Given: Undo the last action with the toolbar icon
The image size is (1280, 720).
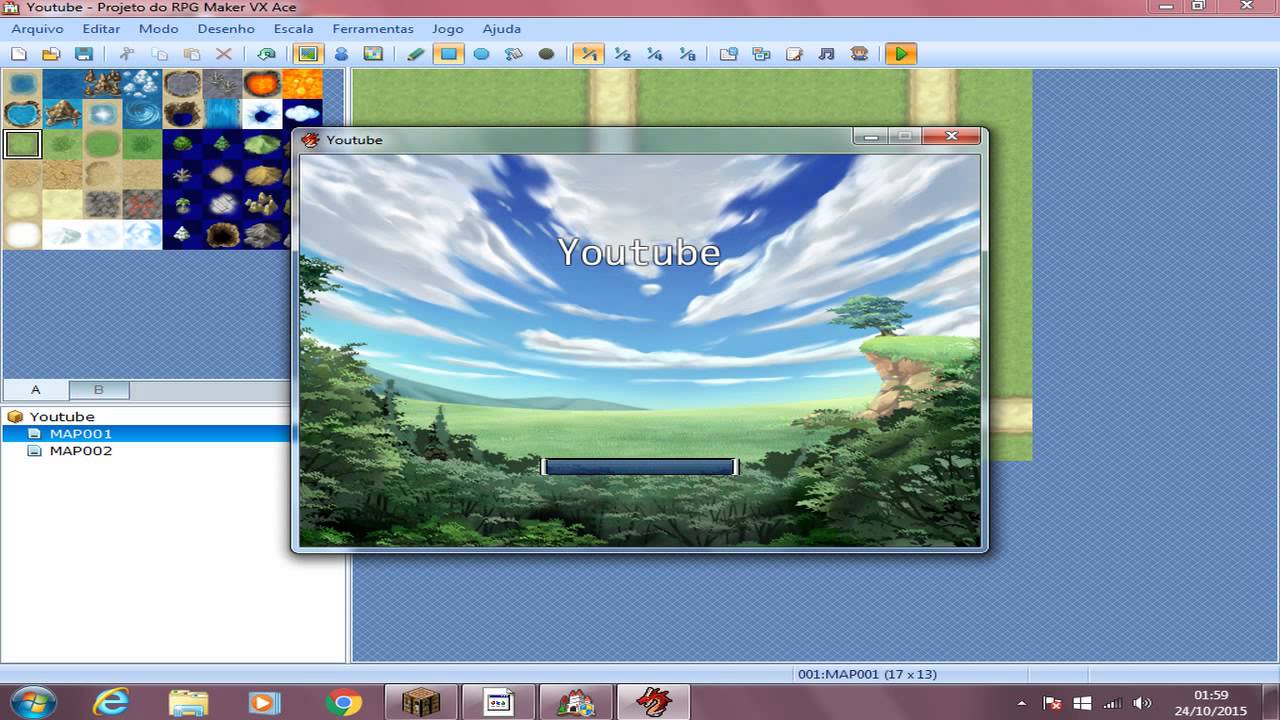Looking at the screenshot, I should [x=266, y=54].
